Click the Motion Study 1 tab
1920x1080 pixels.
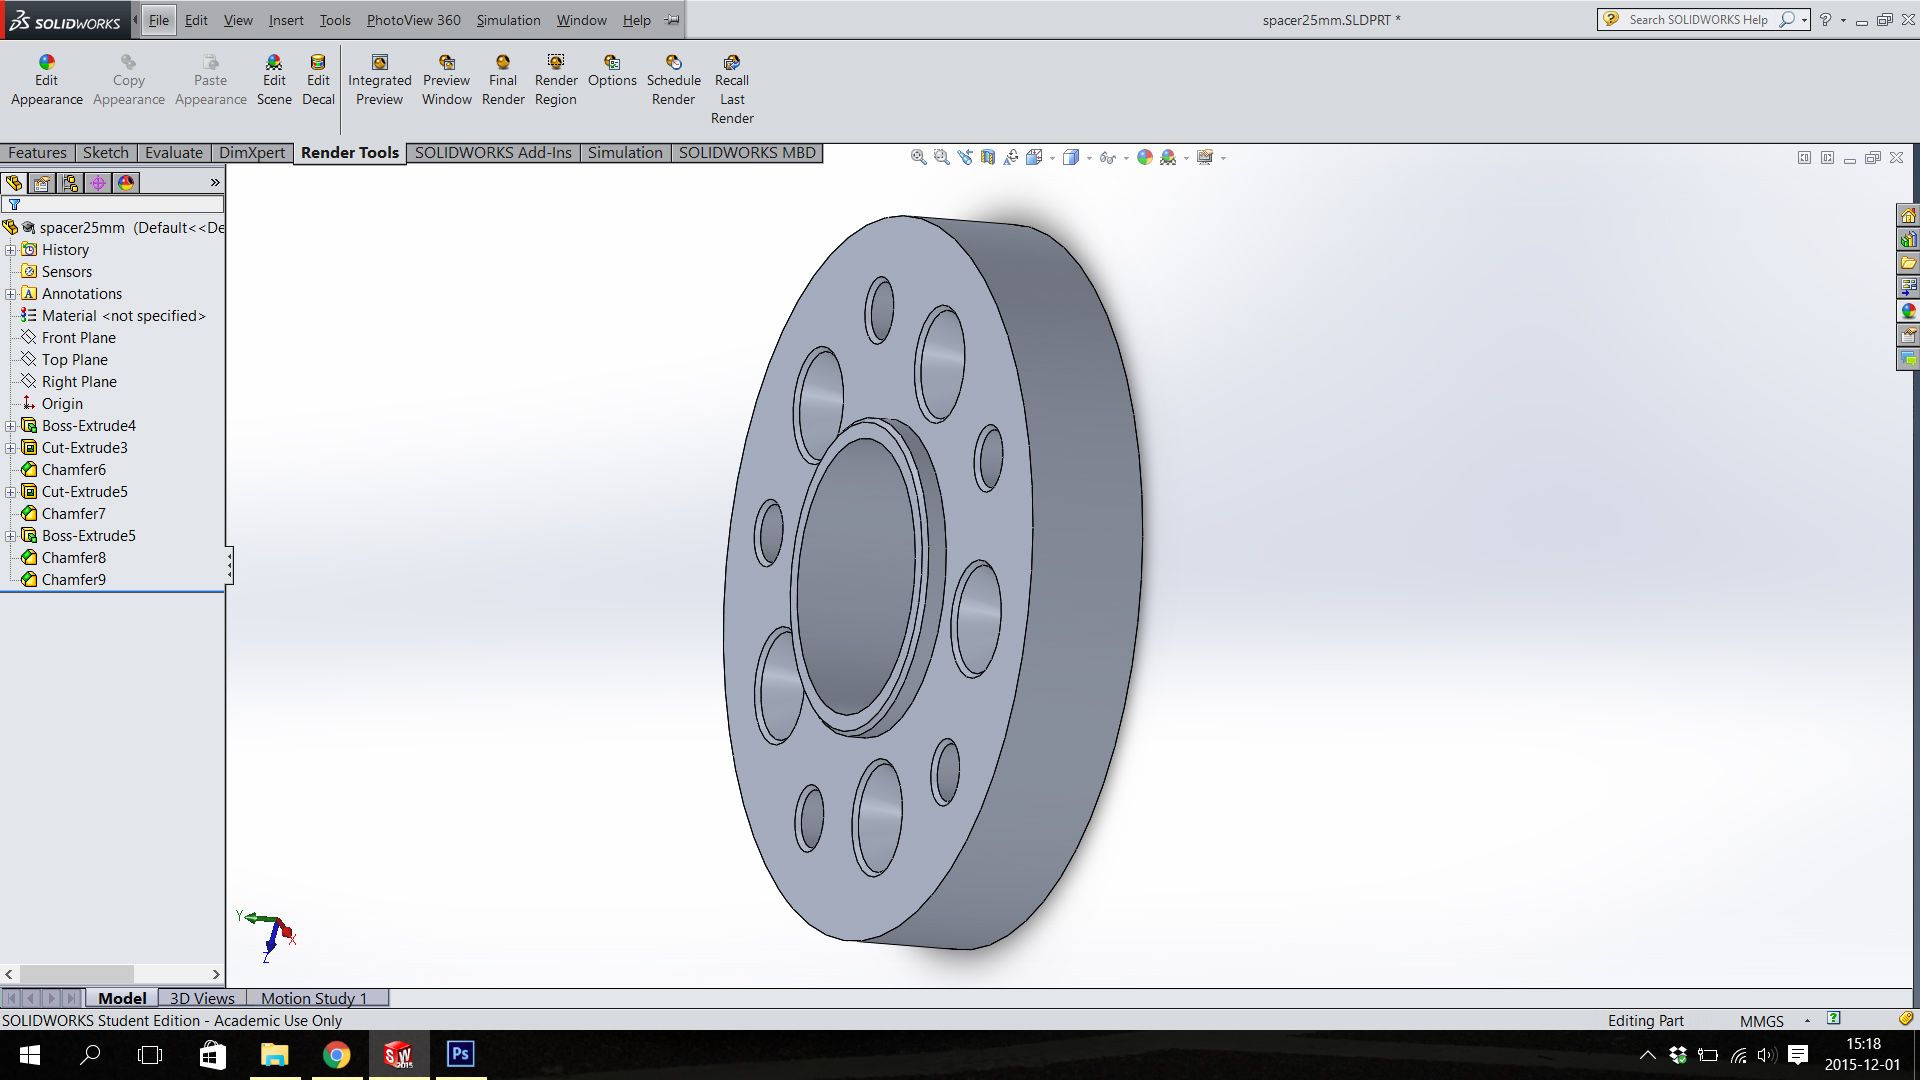[x=314, y=998]
